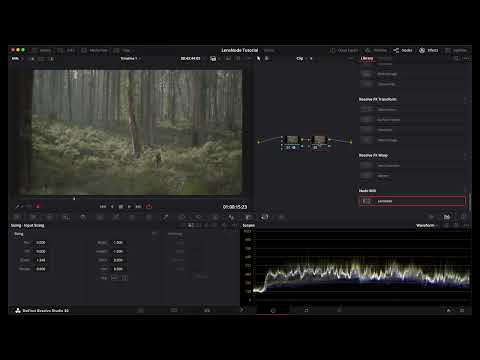Play the clip forward
This screenshot has height=360, width=480.
129,207
